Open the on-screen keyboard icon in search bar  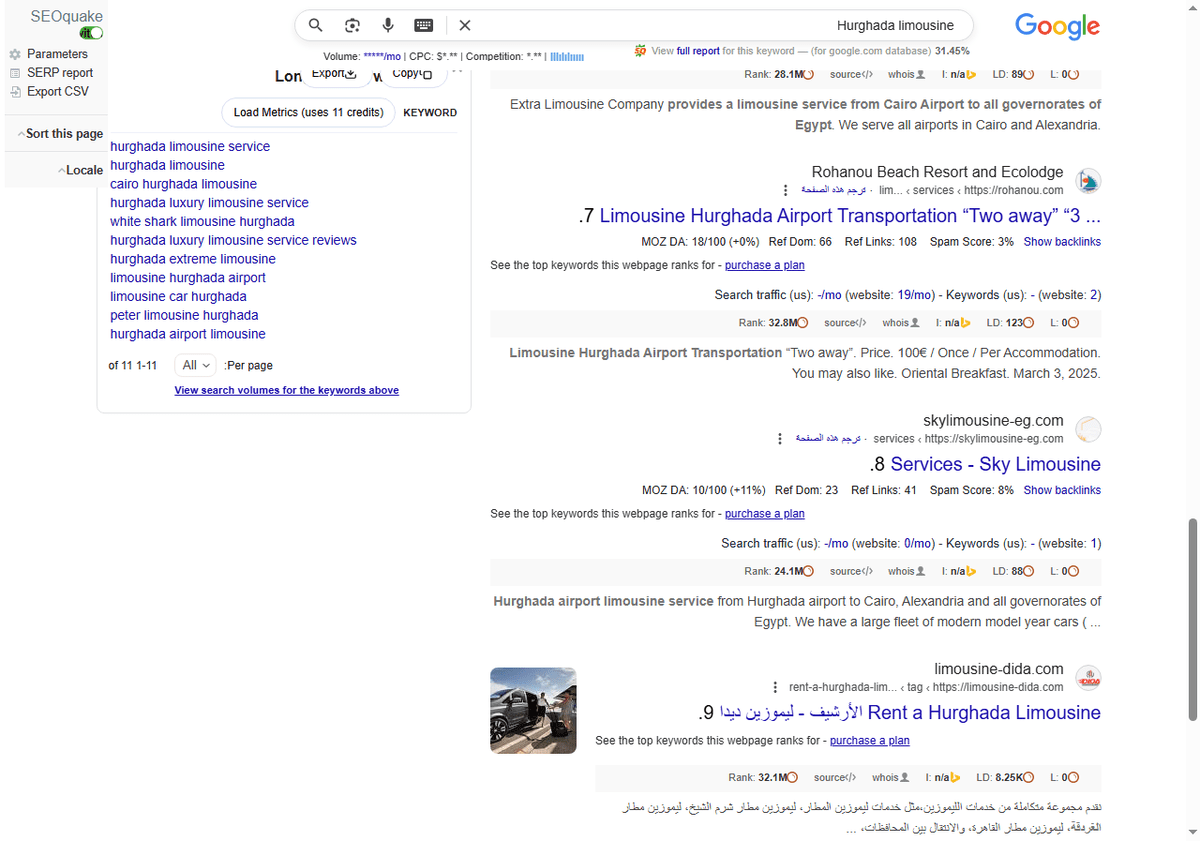click(x=423, y=25)
